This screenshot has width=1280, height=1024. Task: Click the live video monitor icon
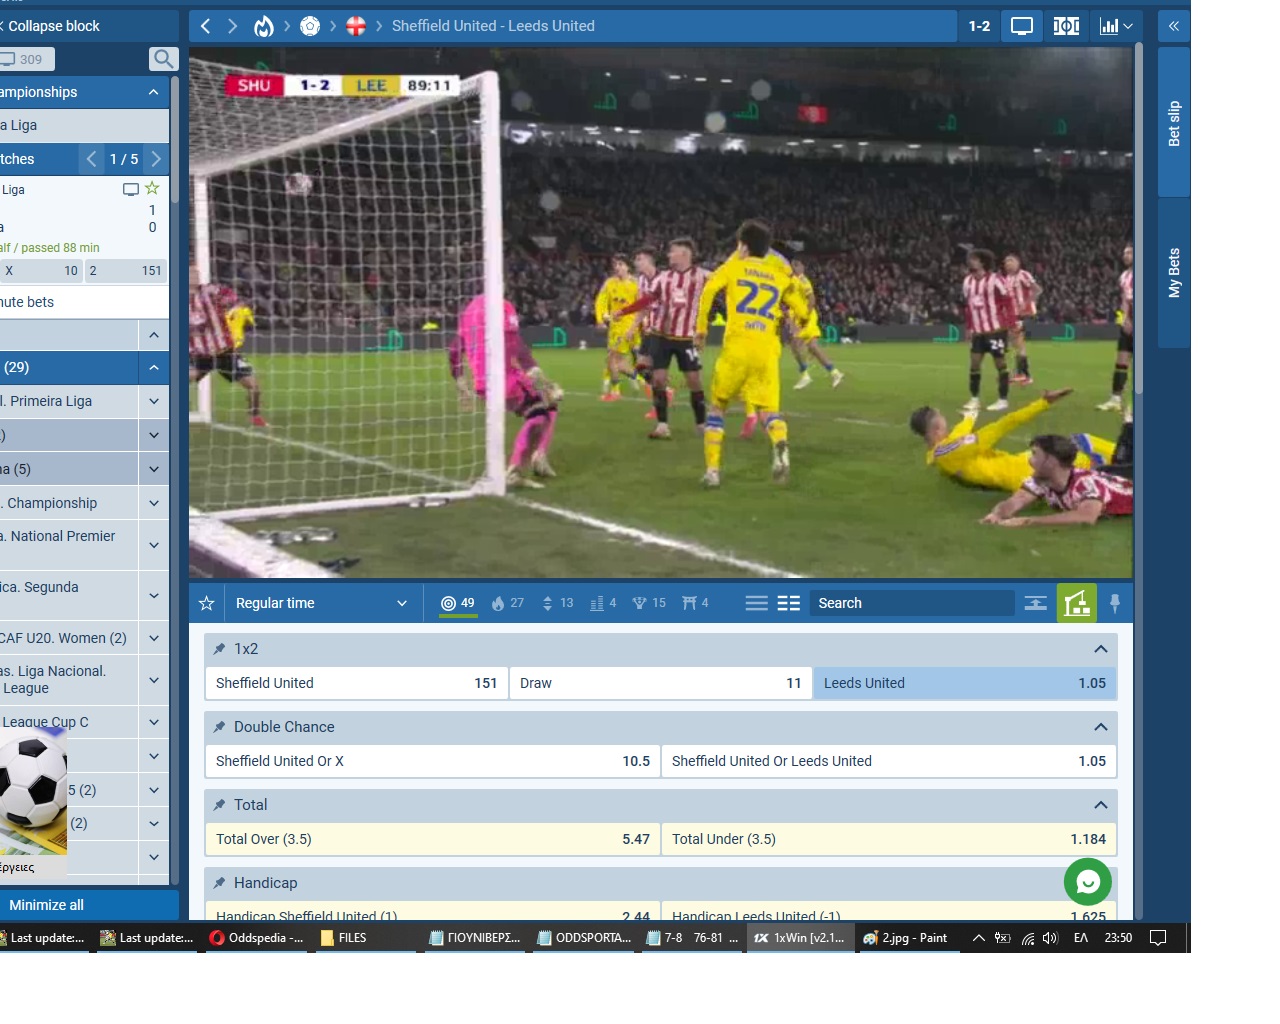tap(1021, 26)
